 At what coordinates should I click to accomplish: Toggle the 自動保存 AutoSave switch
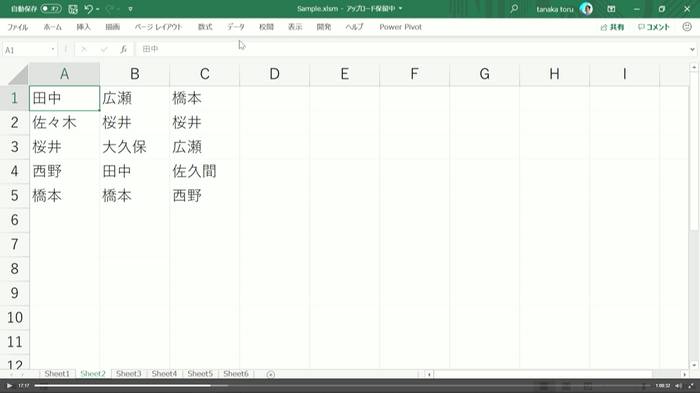[x=51, y=8]
